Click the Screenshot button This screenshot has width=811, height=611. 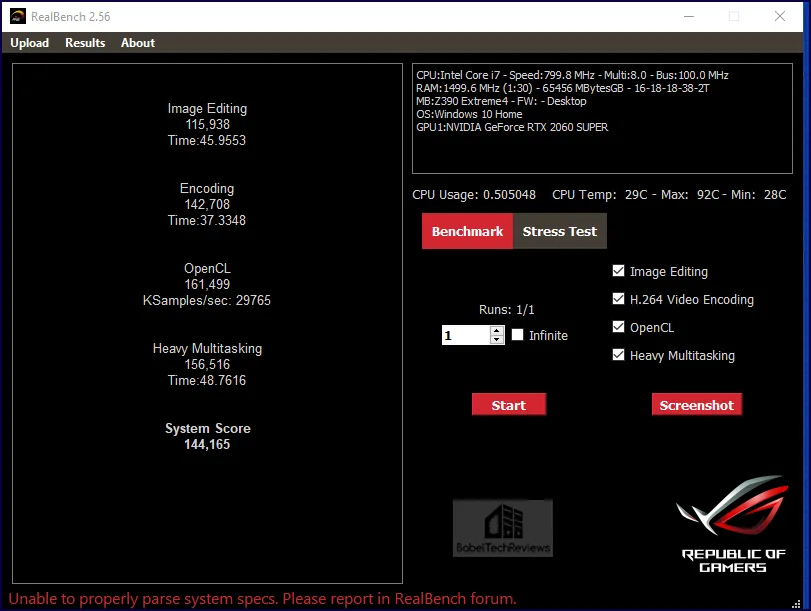point(696,405)
